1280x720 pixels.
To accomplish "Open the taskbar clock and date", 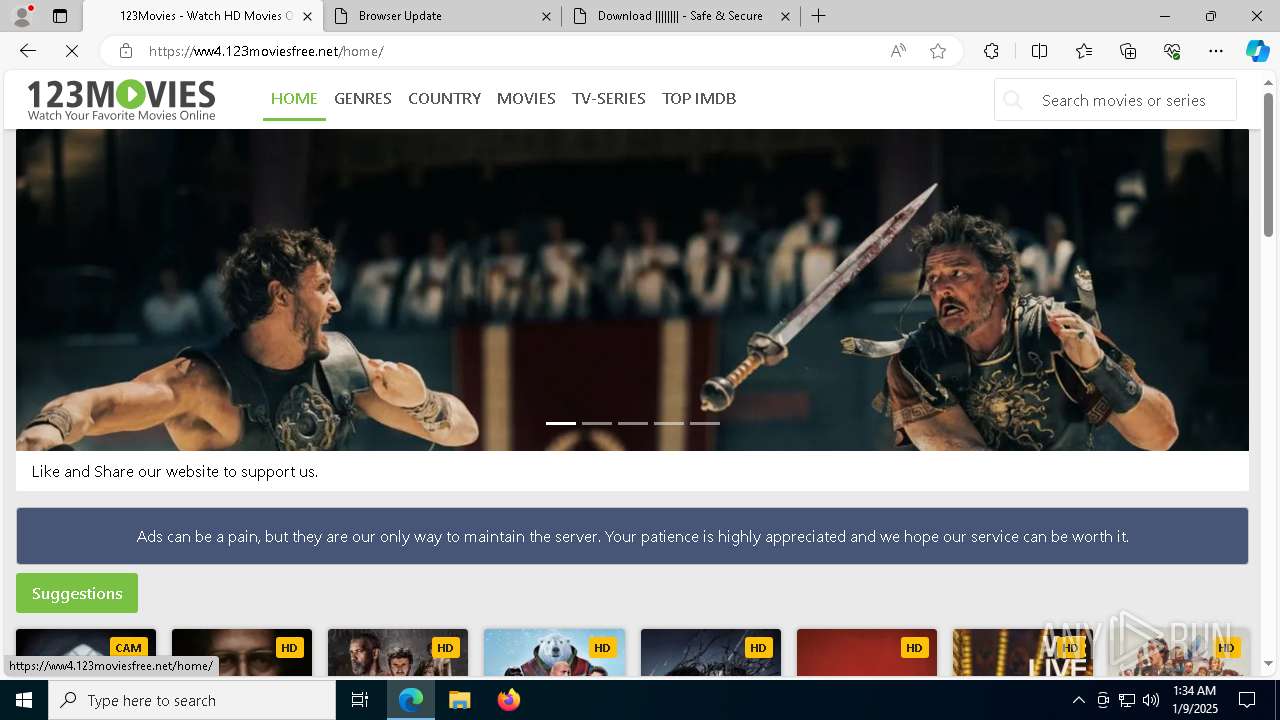I will 1195,700.
